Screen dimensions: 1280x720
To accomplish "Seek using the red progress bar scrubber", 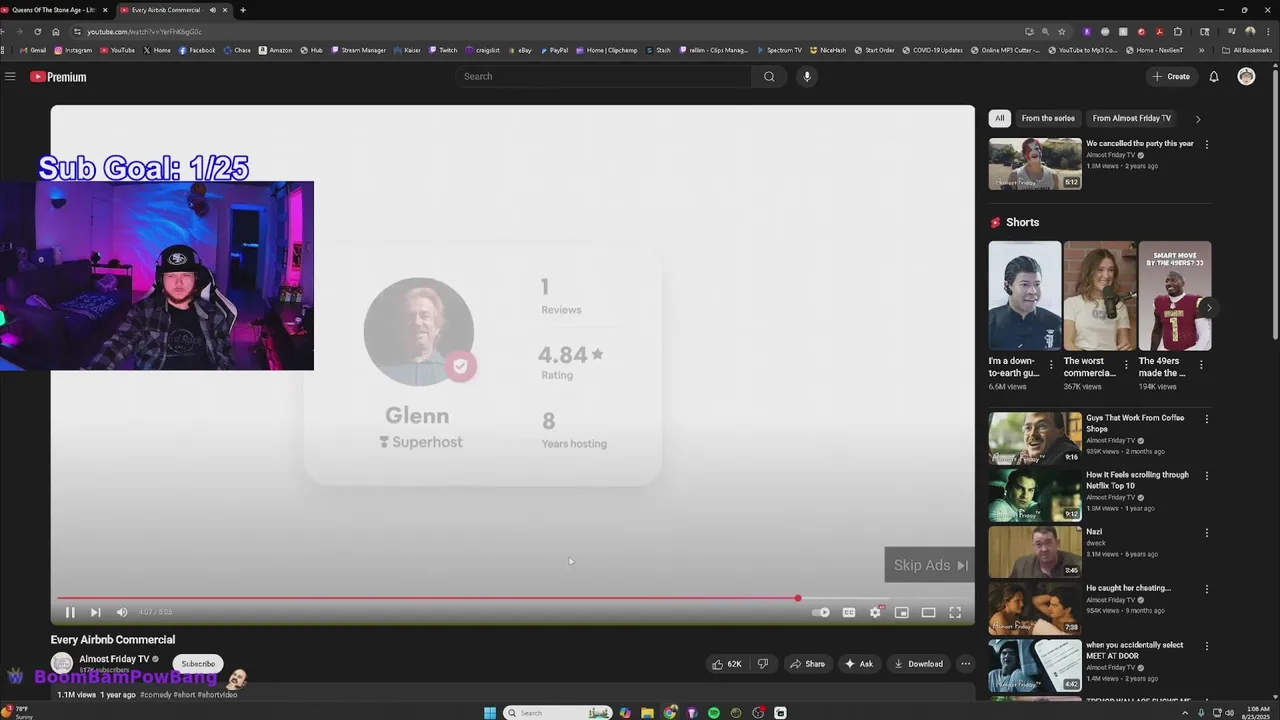I will 798,598.
